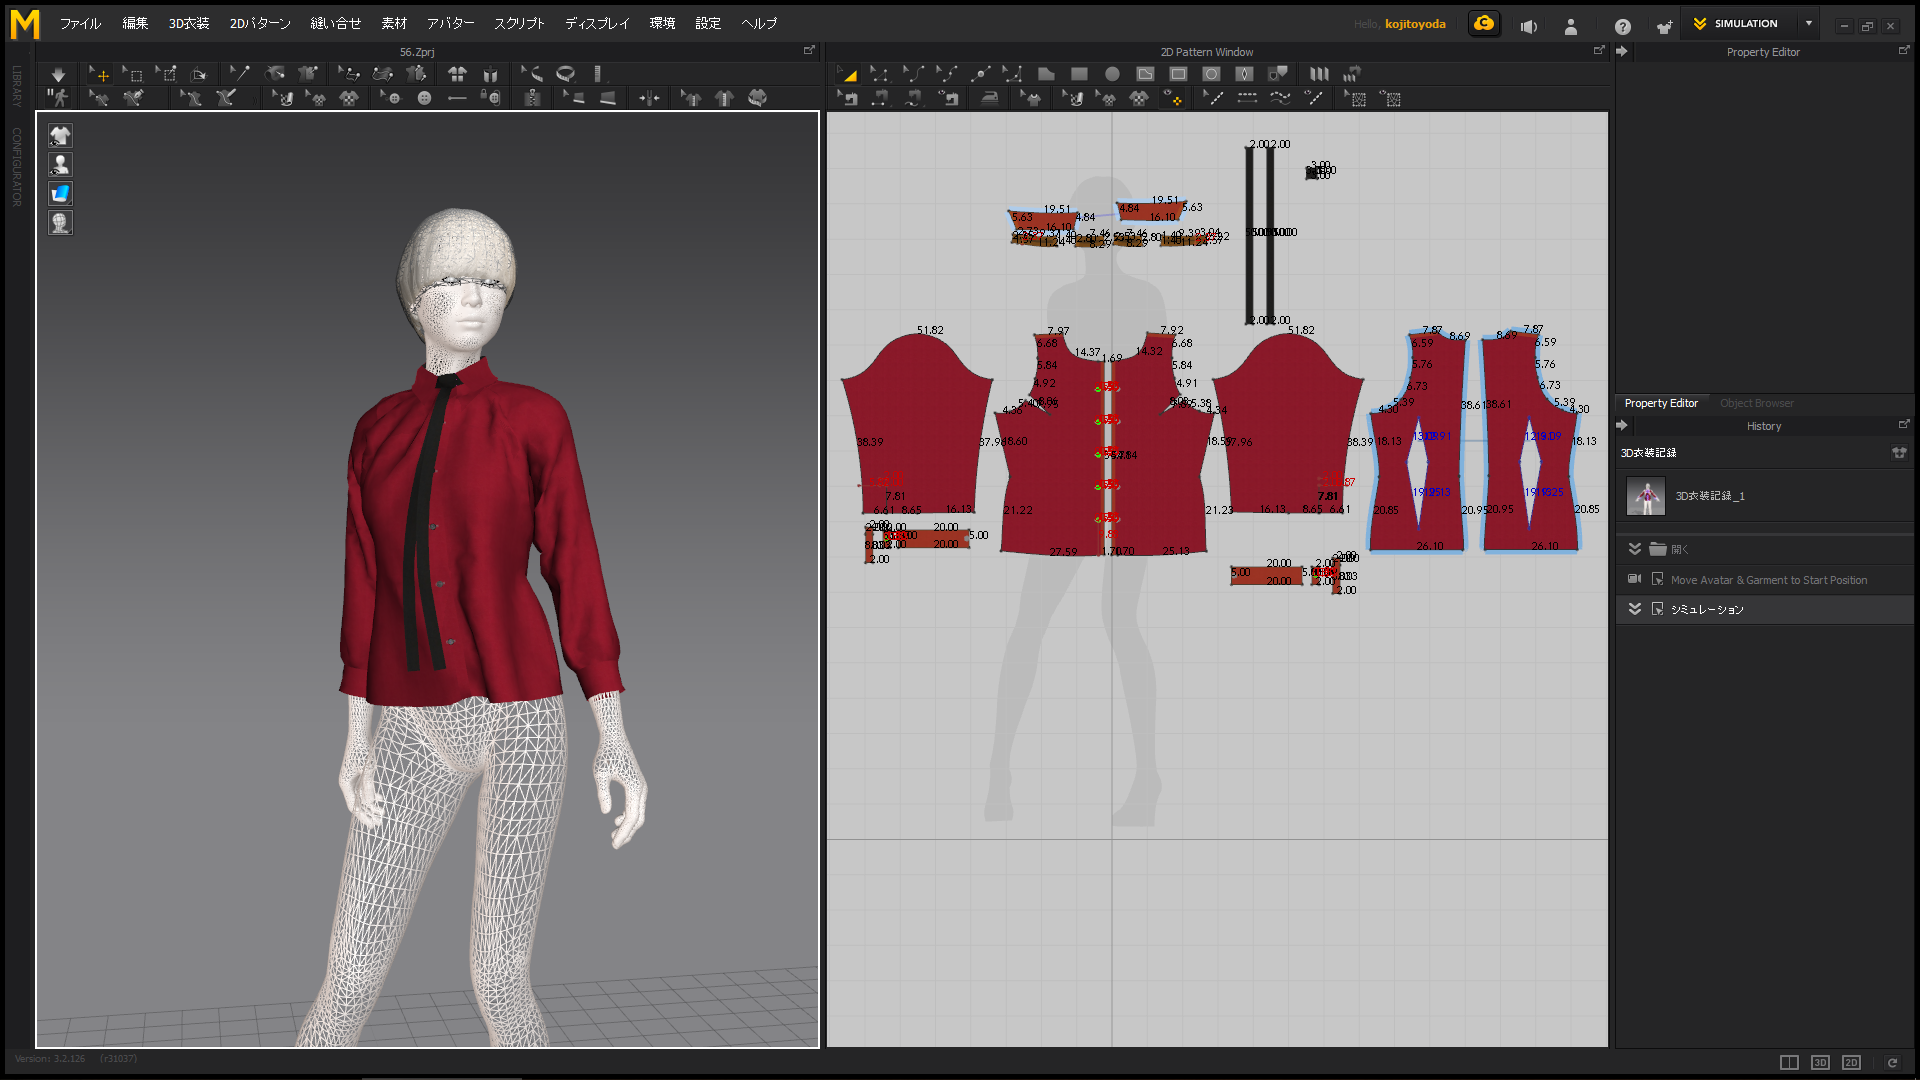Viewport: 1920px width, 1080px height.
Task: Open the SIMULATION mode dropdown arrow
Action: [x=1809, y=24]
